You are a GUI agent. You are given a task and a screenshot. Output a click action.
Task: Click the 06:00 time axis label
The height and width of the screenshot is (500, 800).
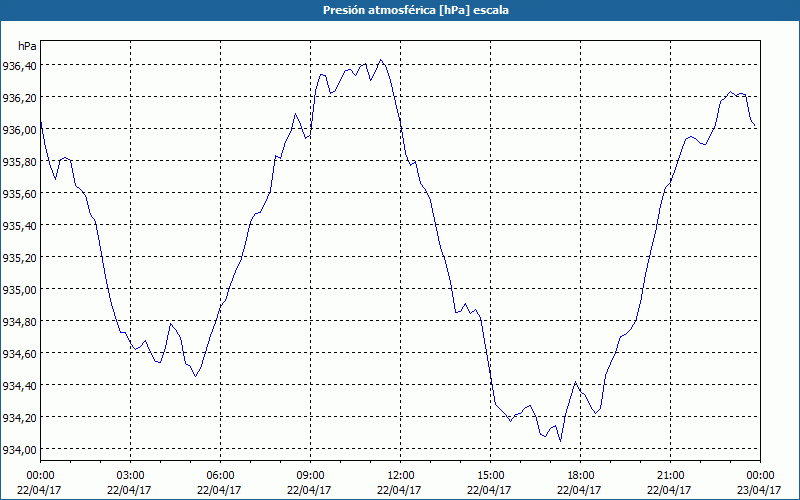coord(220,476)
